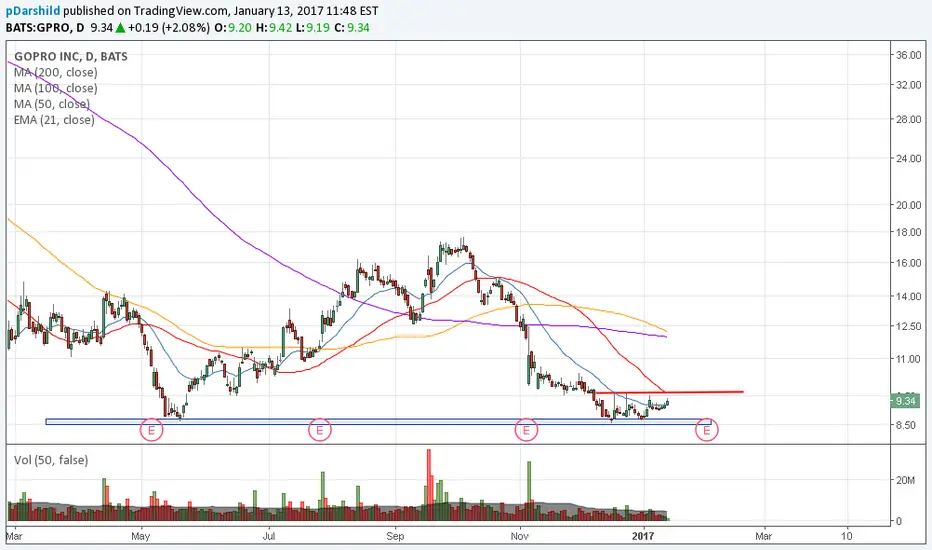Click the H:9.42 high value
932x550 pixels.
click(273, 27)
